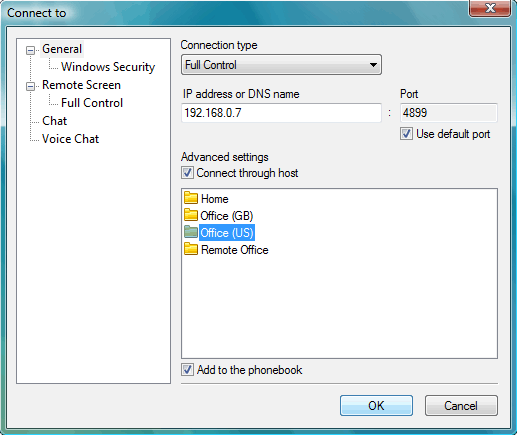Viewport: 517px width, 435px height.
Task: Collapse the General tree node
Action: coord(30,50)
